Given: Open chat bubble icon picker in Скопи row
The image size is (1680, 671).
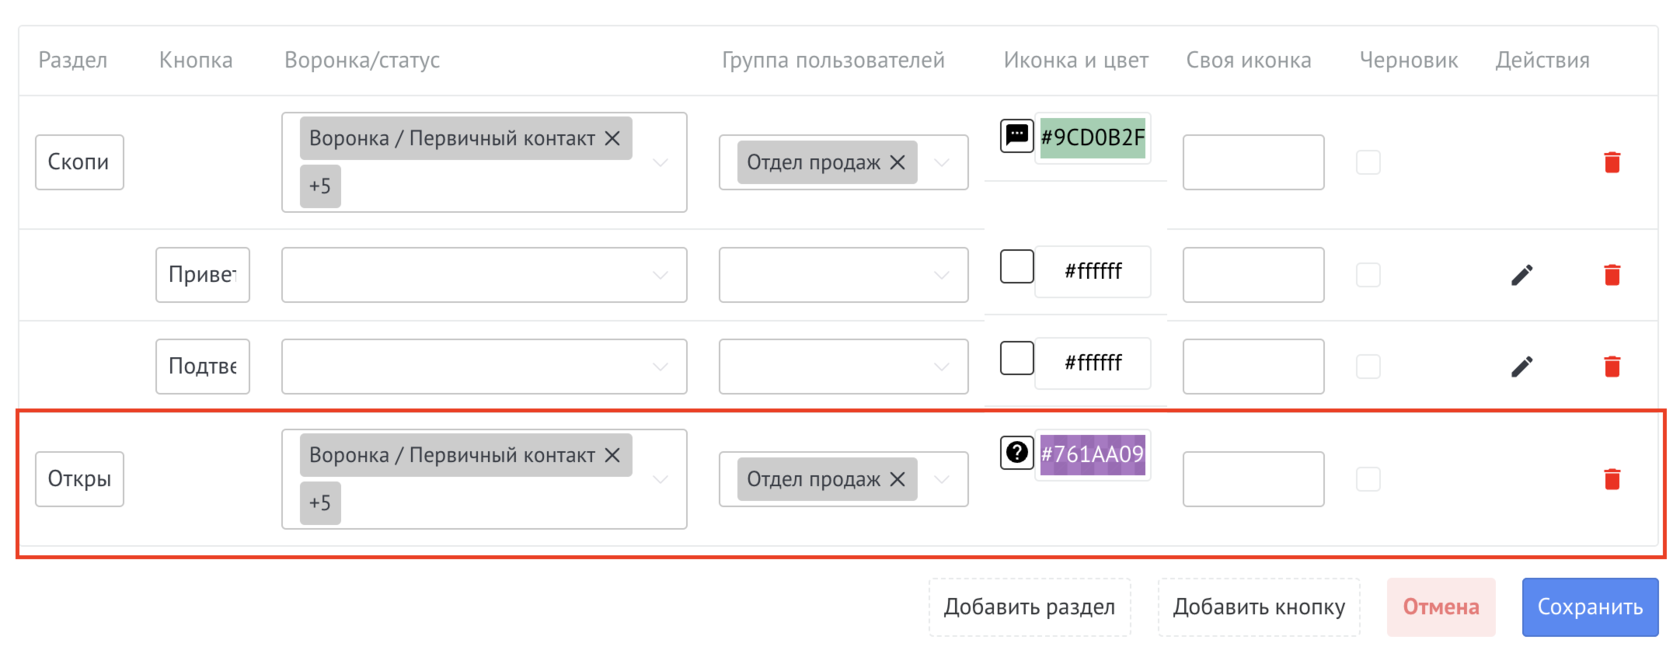Looking at the screenshot, I should 1016,135.
